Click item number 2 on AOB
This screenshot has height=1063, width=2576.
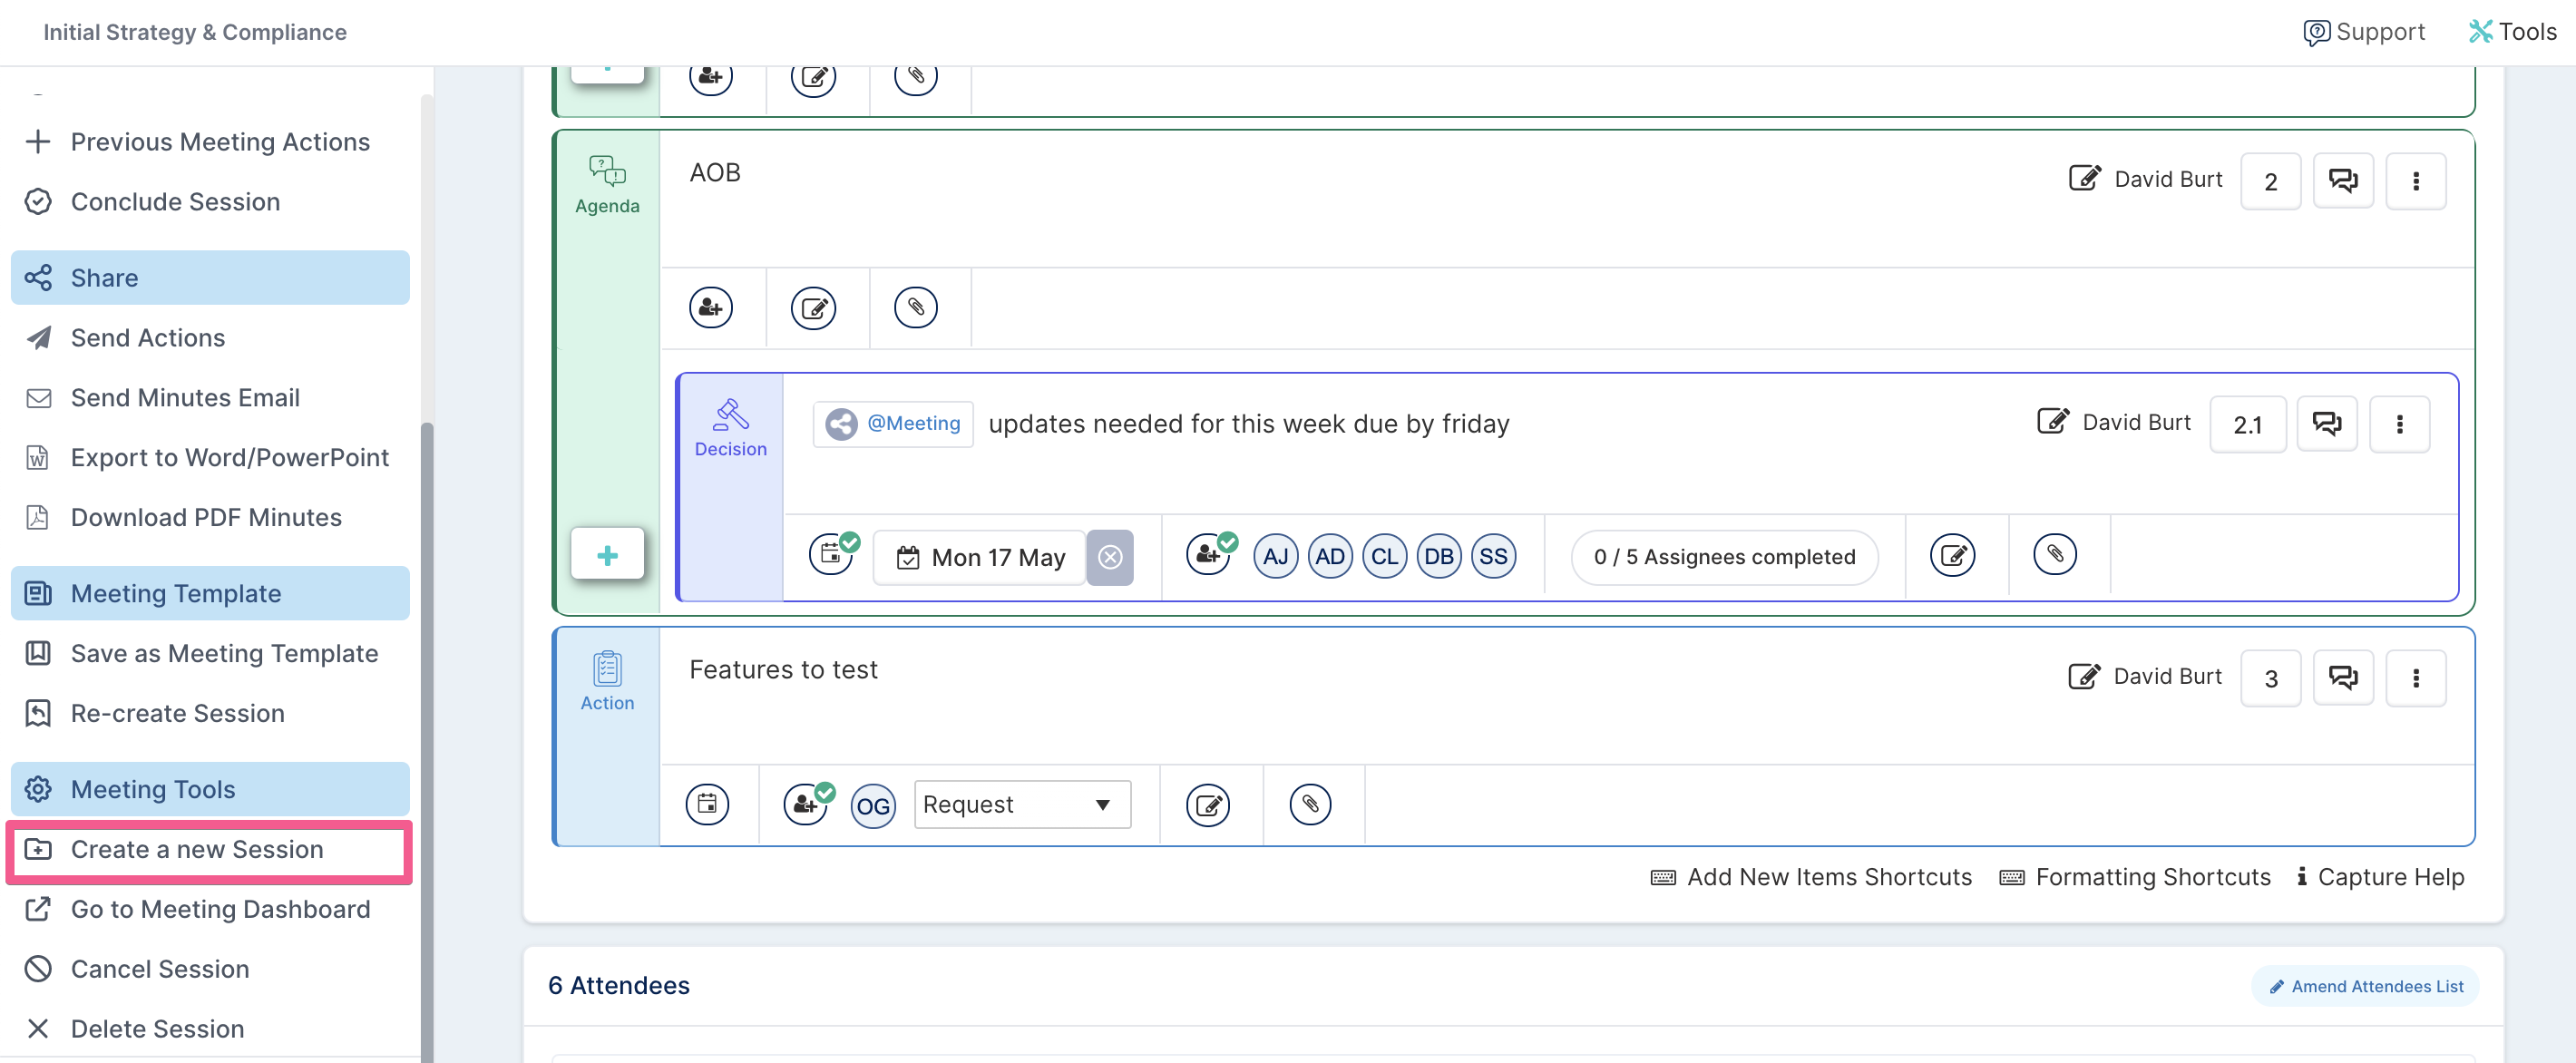[x=2270, y=182]
